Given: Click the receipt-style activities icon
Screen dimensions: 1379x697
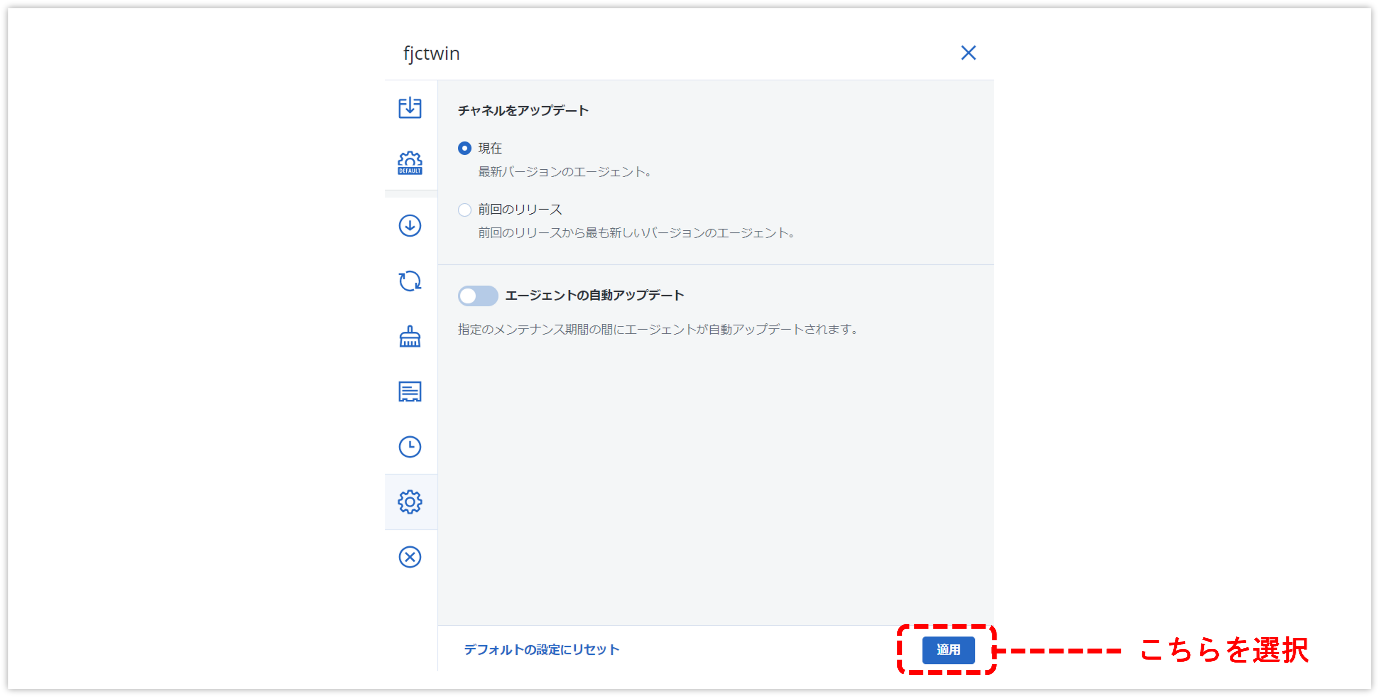Looking at the screenshot, I should click(x=410, y=392).
